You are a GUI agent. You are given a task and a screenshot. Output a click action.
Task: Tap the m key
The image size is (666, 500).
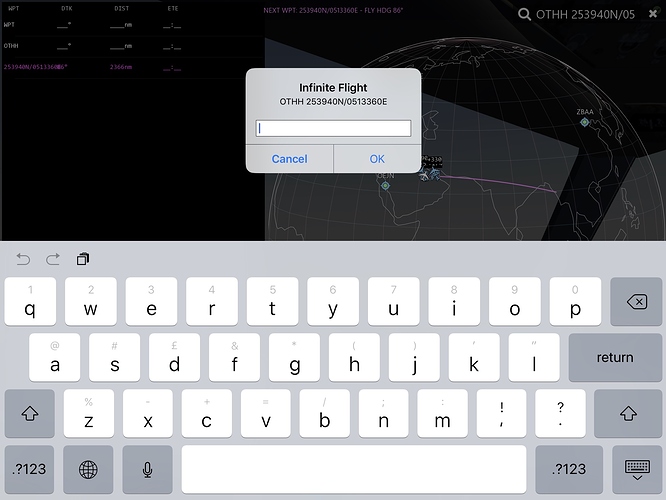(443, 413)
